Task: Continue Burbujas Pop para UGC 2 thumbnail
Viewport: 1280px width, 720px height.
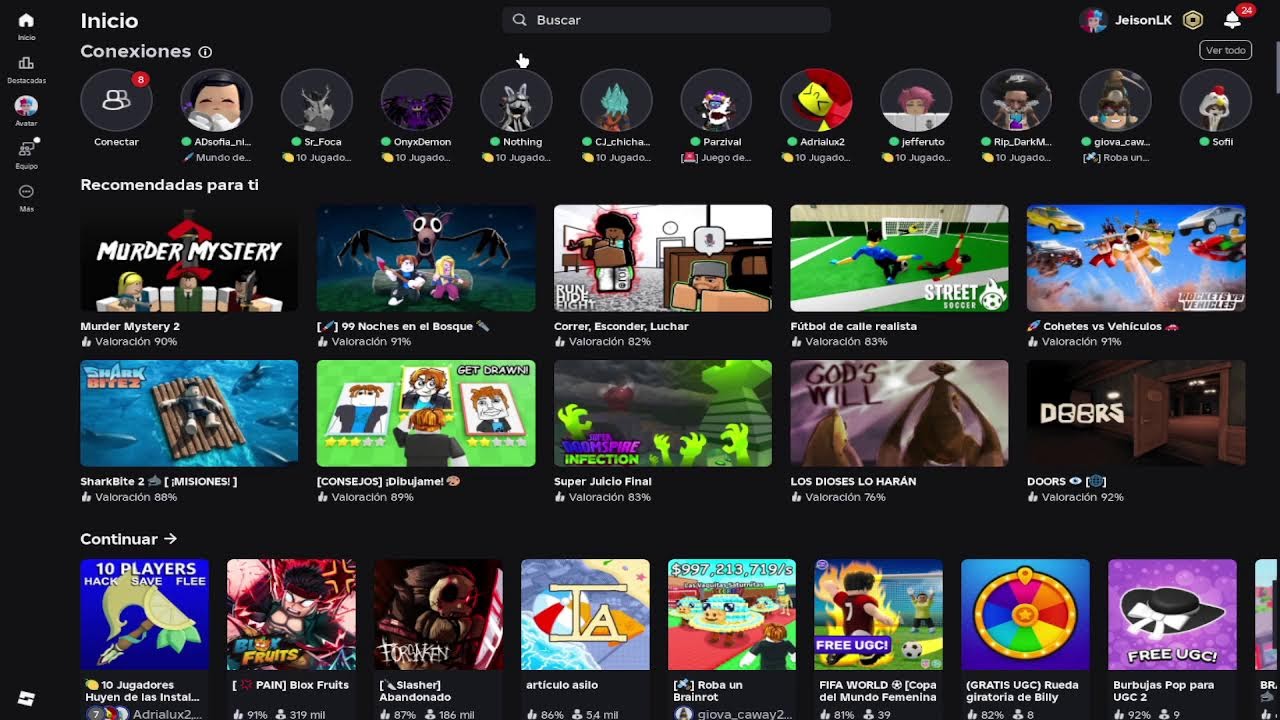Action: pos(1174,614)
